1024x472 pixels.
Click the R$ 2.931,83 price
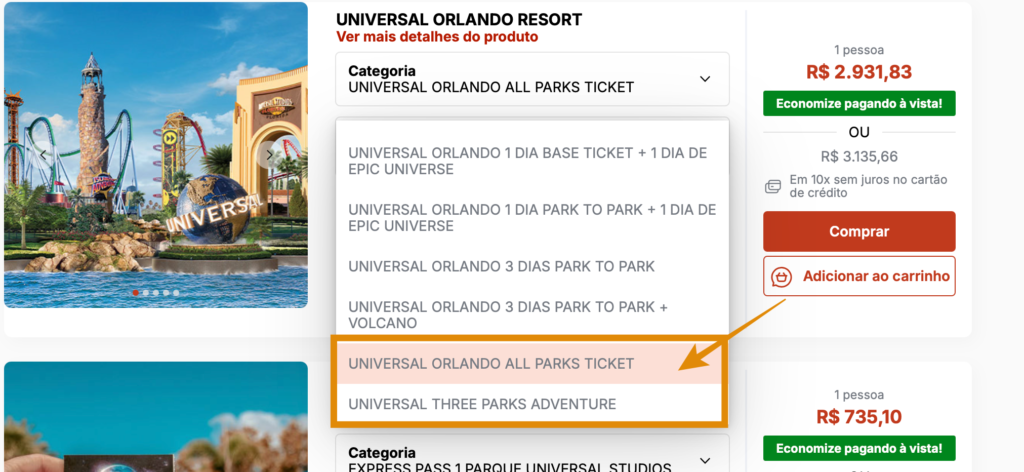859,72
